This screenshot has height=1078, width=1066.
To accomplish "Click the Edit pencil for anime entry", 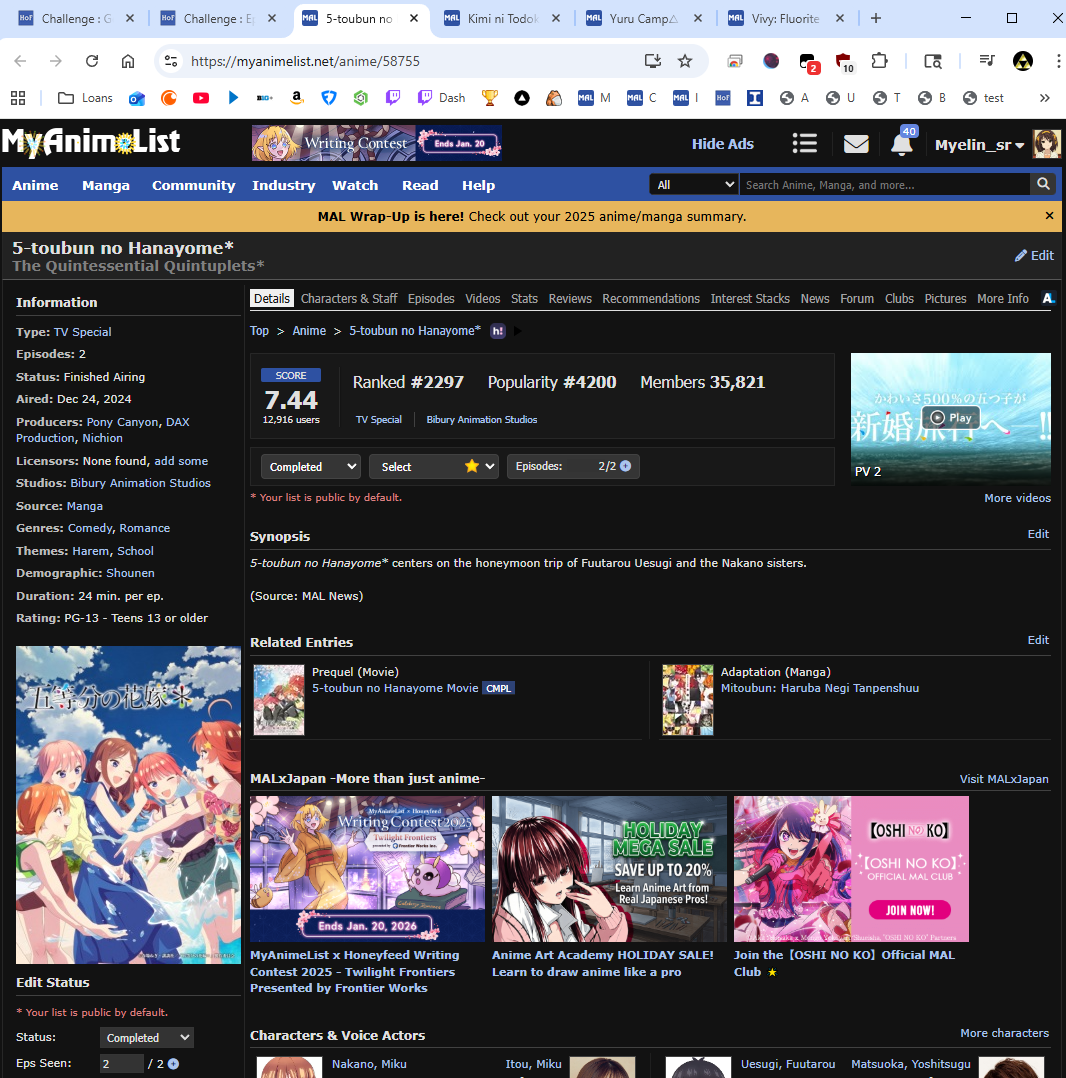I will point(1034,255).
